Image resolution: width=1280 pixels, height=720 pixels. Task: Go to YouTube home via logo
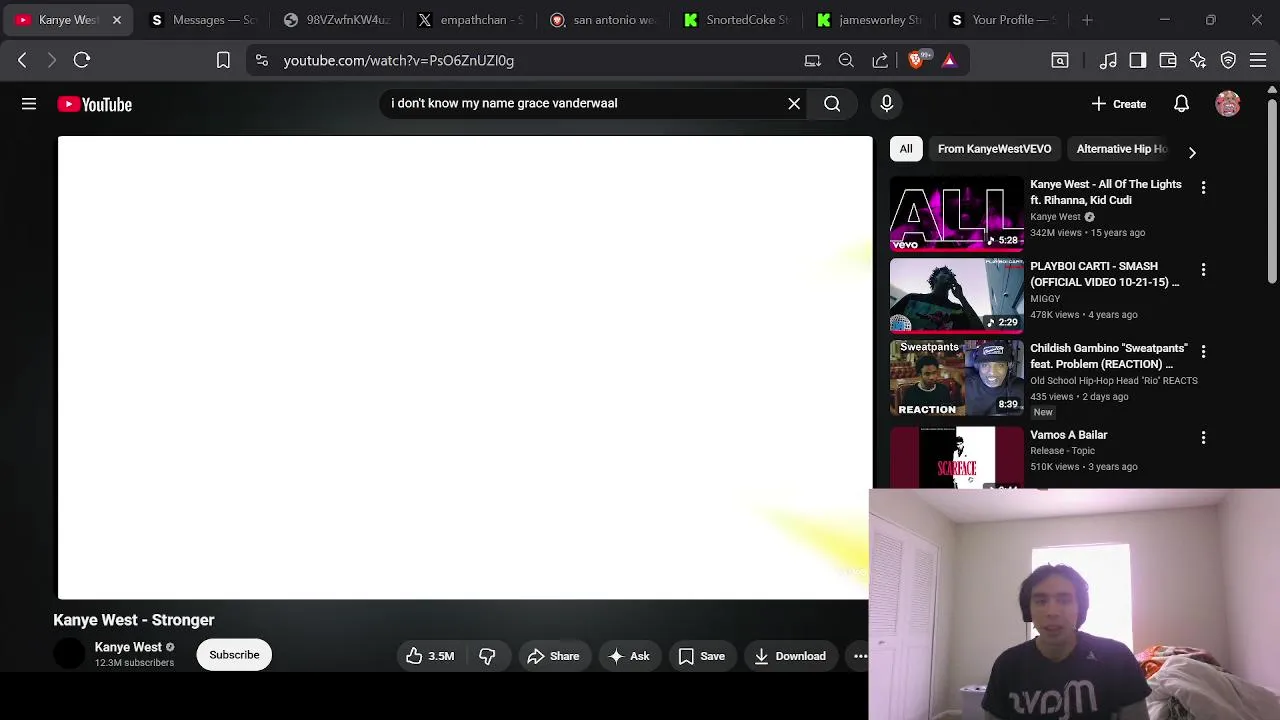(x=95, y=104)
